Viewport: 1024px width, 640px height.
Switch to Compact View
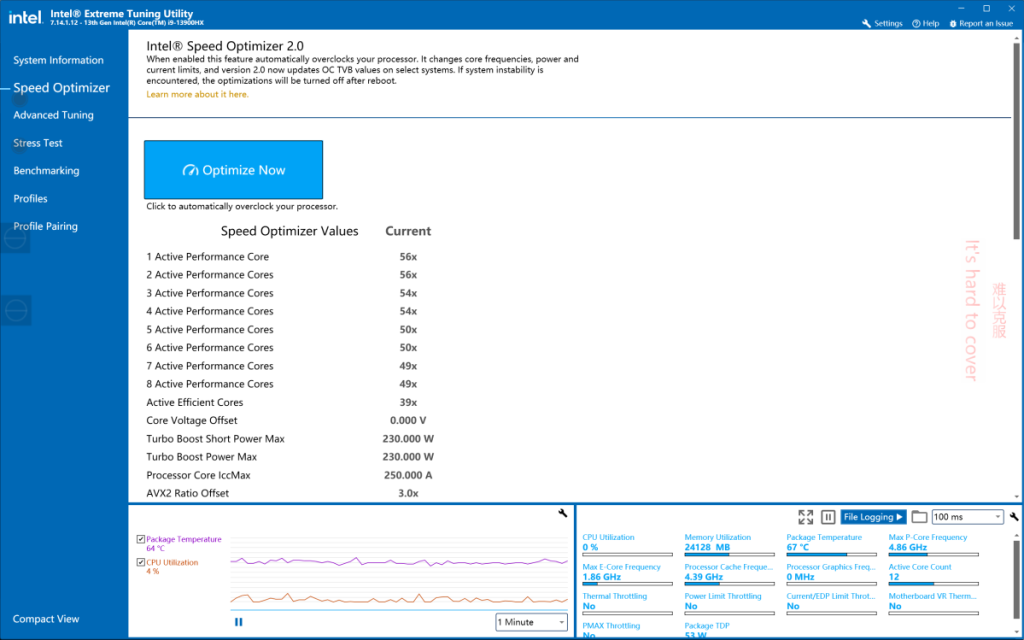pyautogui.click(x=46, y=618)
